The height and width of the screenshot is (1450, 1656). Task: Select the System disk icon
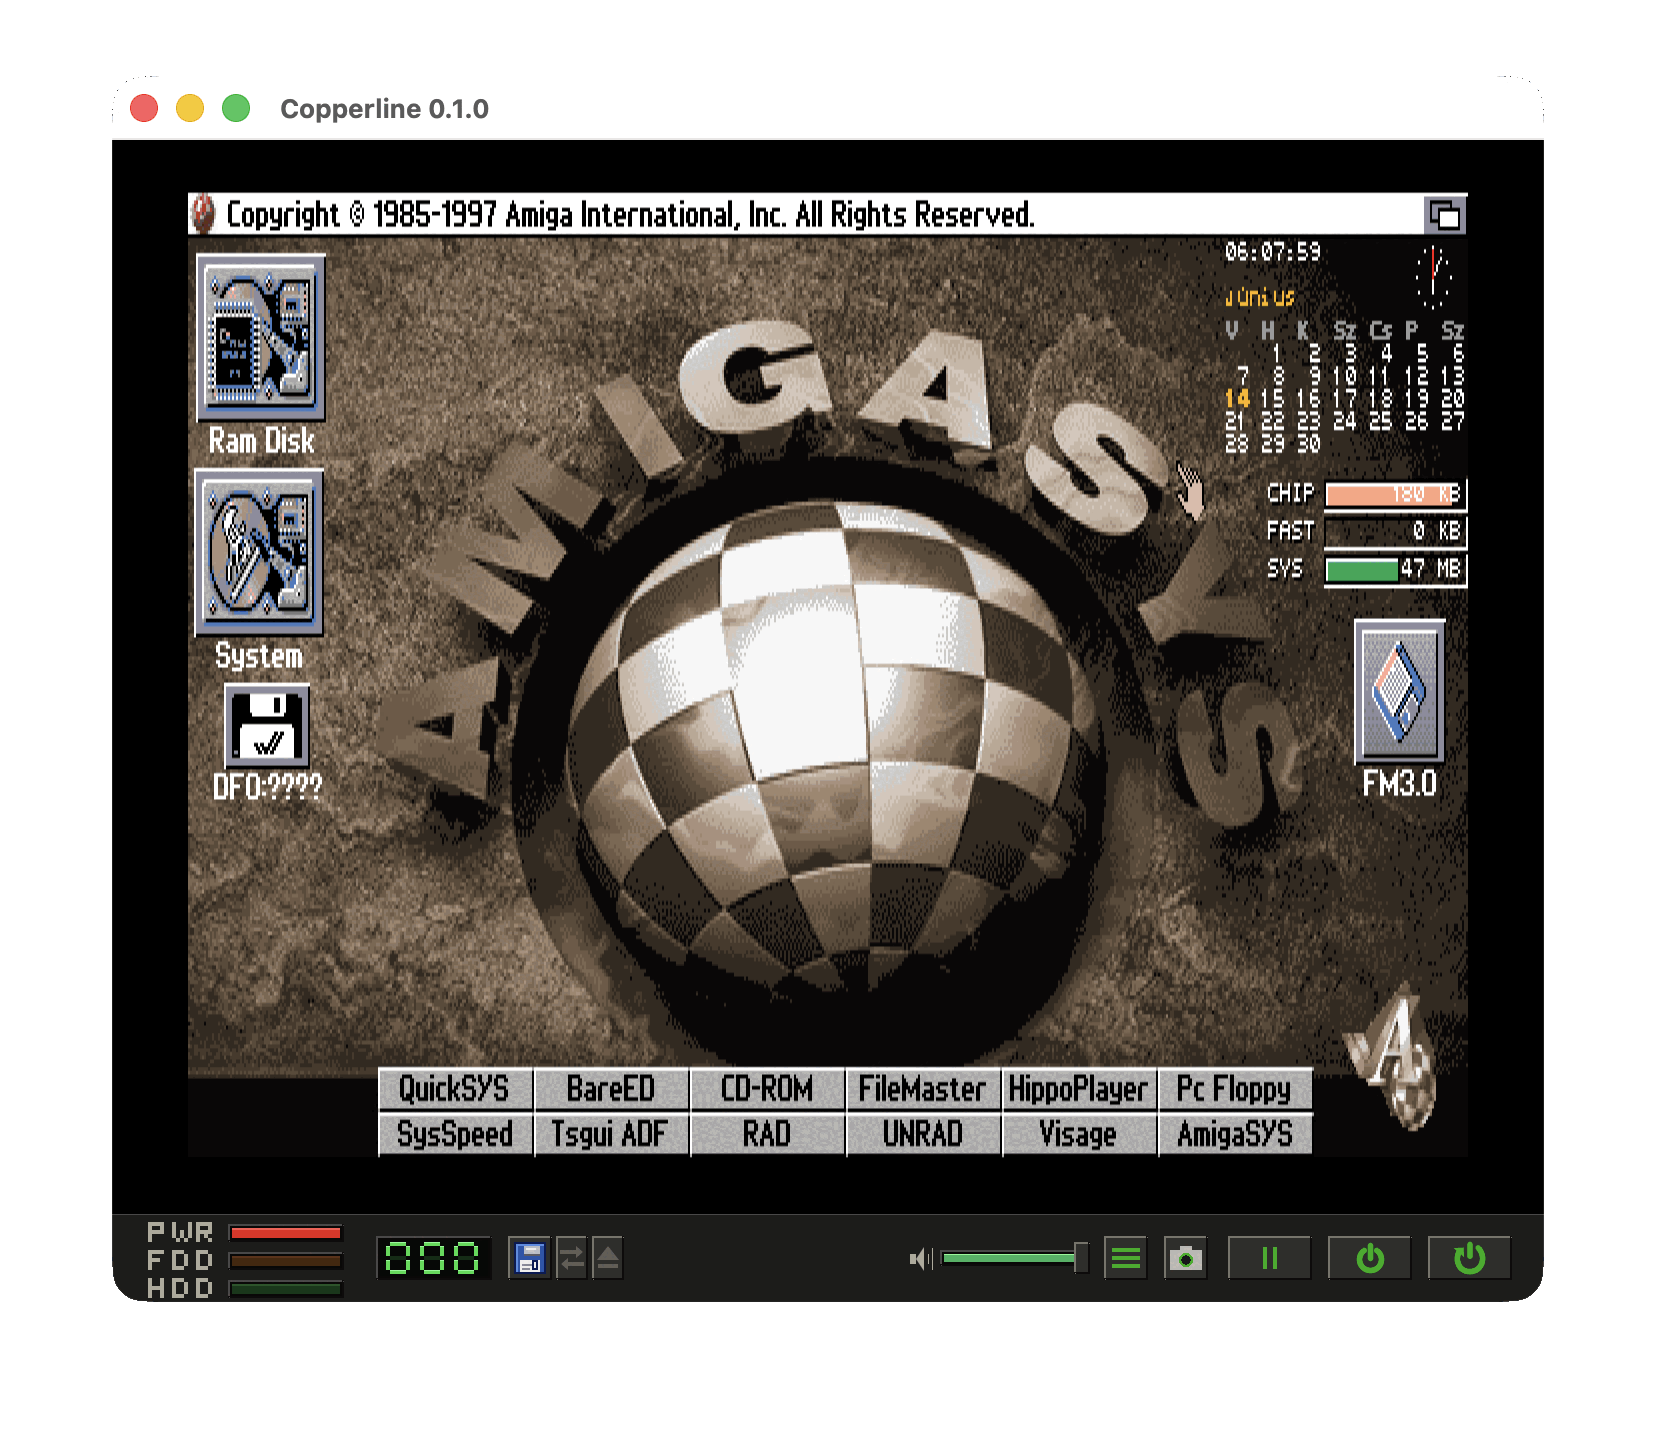(x=259, y=553)
